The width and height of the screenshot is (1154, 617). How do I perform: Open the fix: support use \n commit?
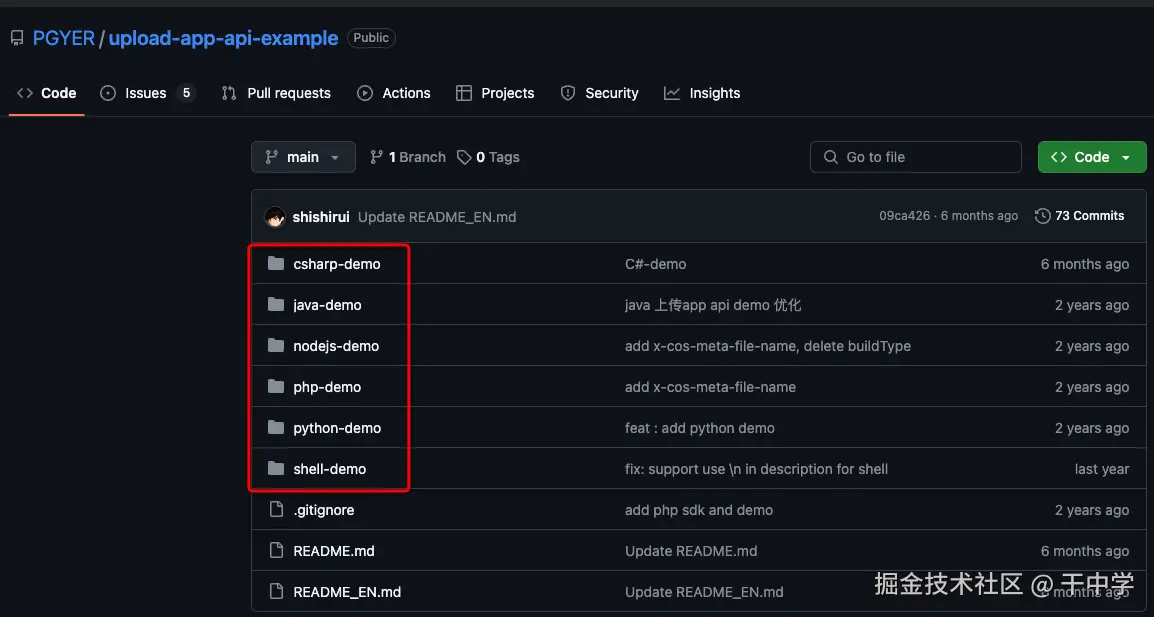click(x=756, y=469)
